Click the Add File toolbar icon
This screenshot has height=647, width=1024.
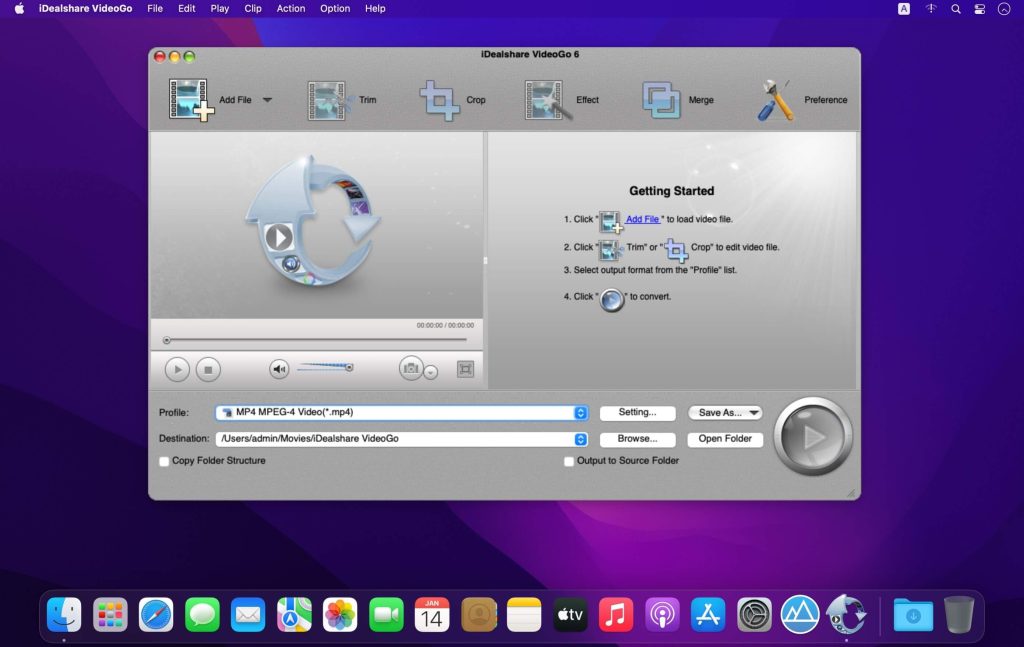point(190,97)
